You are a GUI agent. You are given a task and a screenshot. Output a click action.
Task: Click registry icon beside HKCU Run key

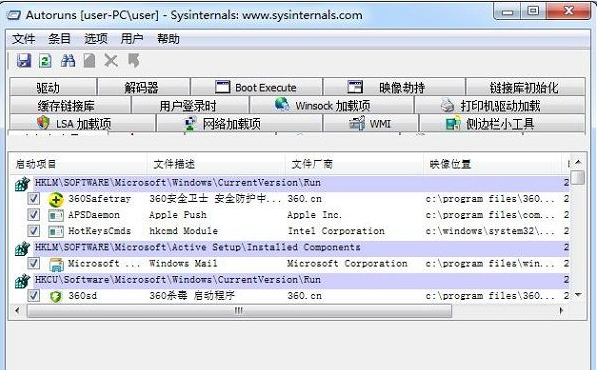point(22,281)
